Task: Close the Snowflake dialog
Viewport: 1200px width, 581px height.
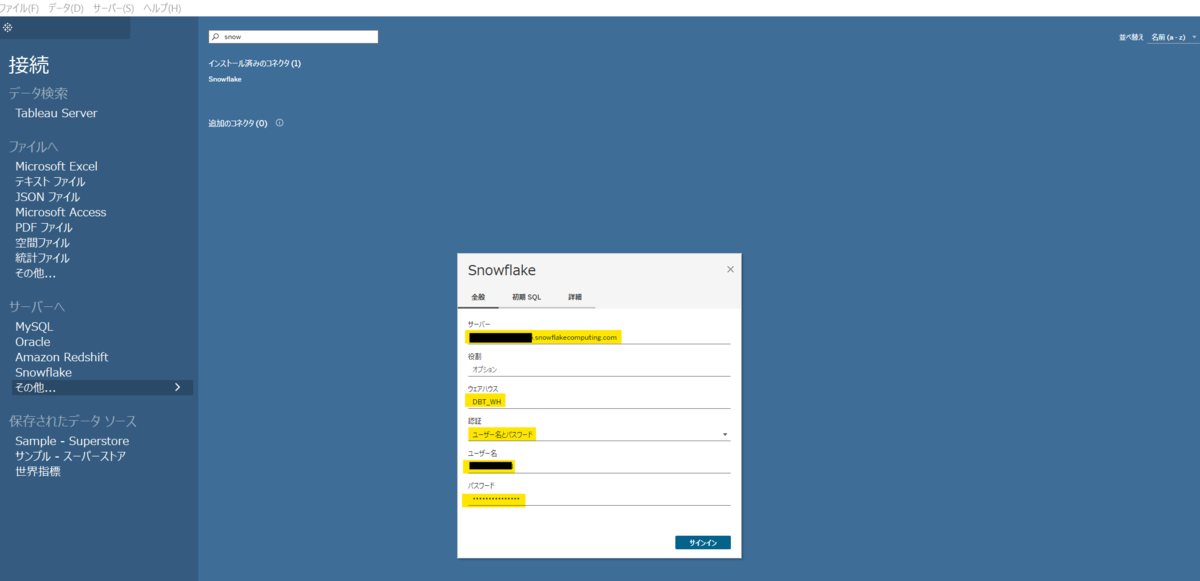Action: pyautogui.click(x=730, y=269)
